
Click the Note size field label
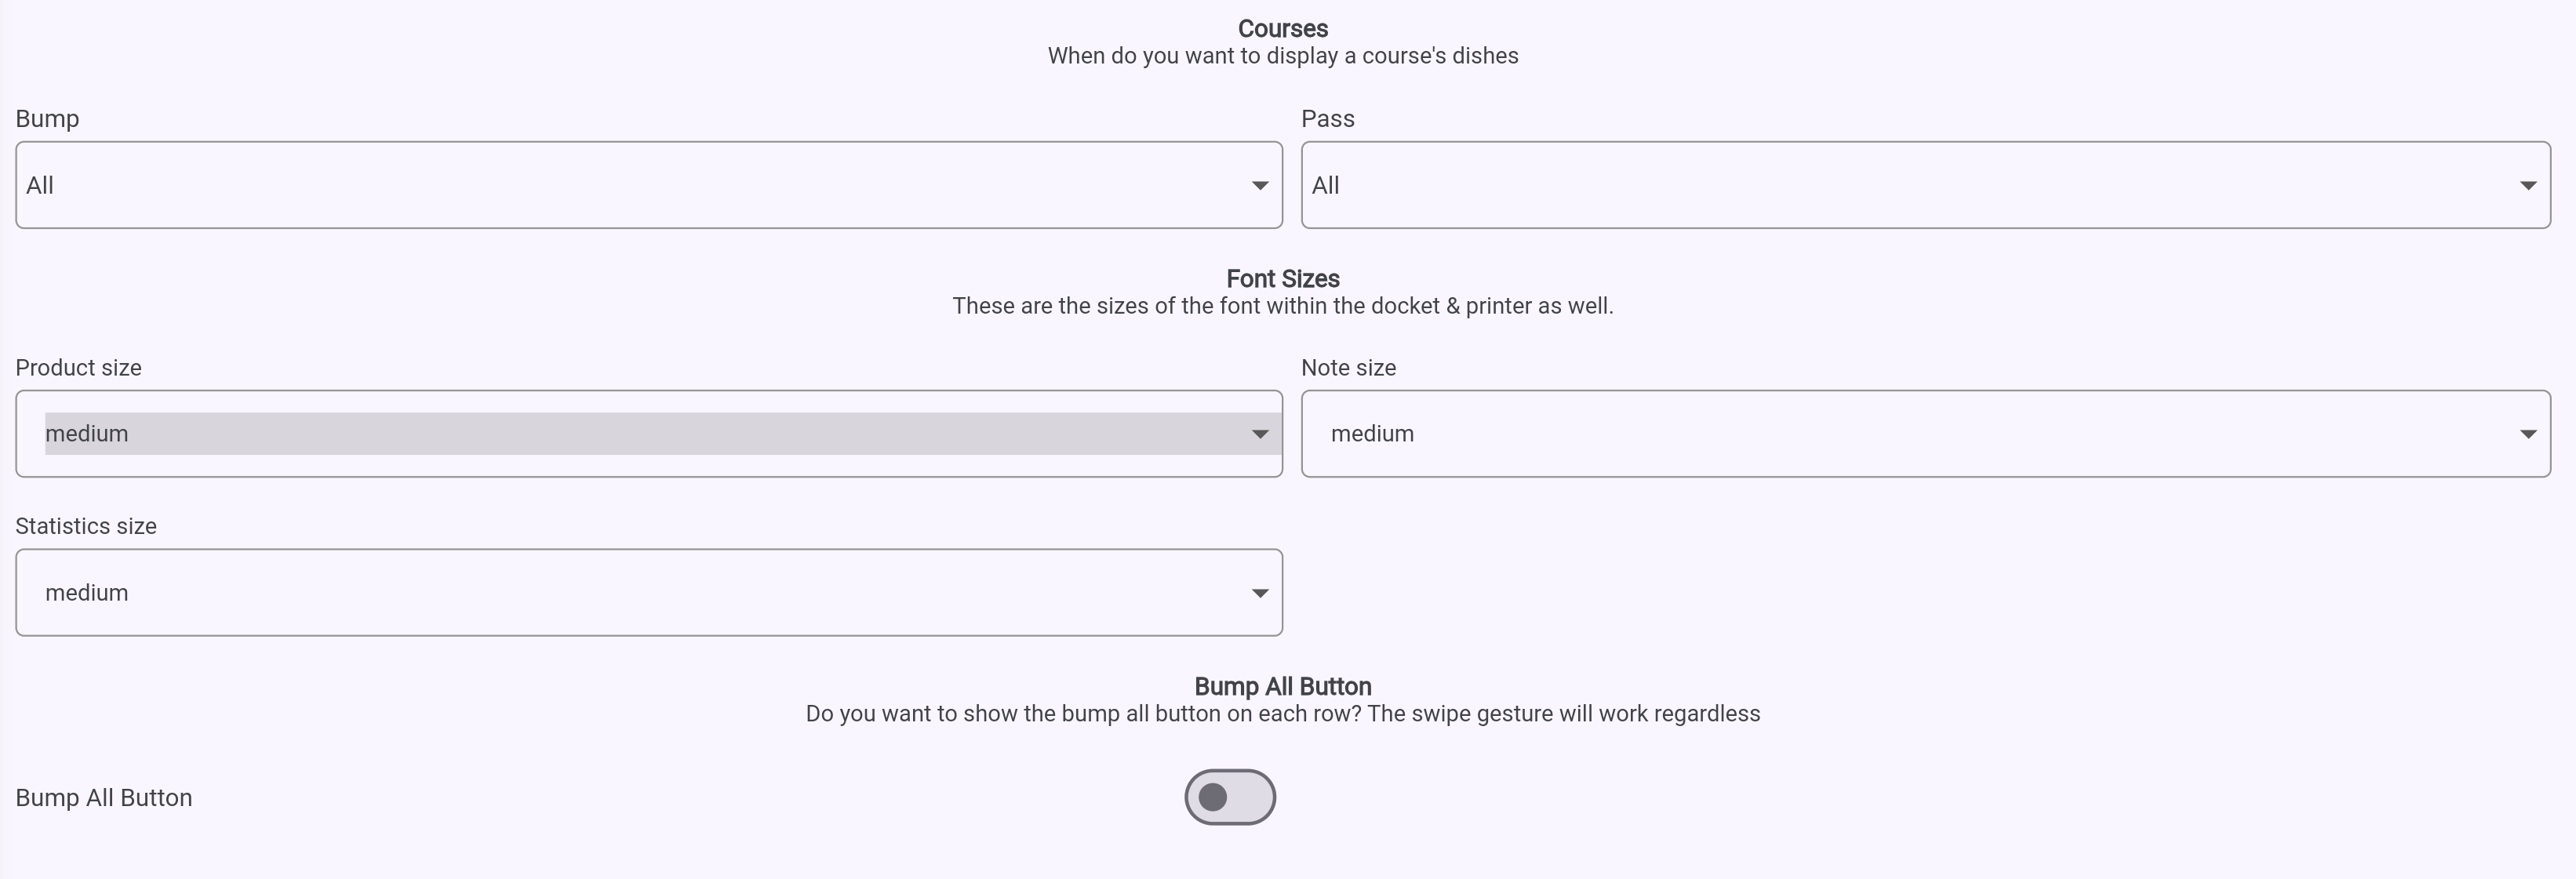1348,368
